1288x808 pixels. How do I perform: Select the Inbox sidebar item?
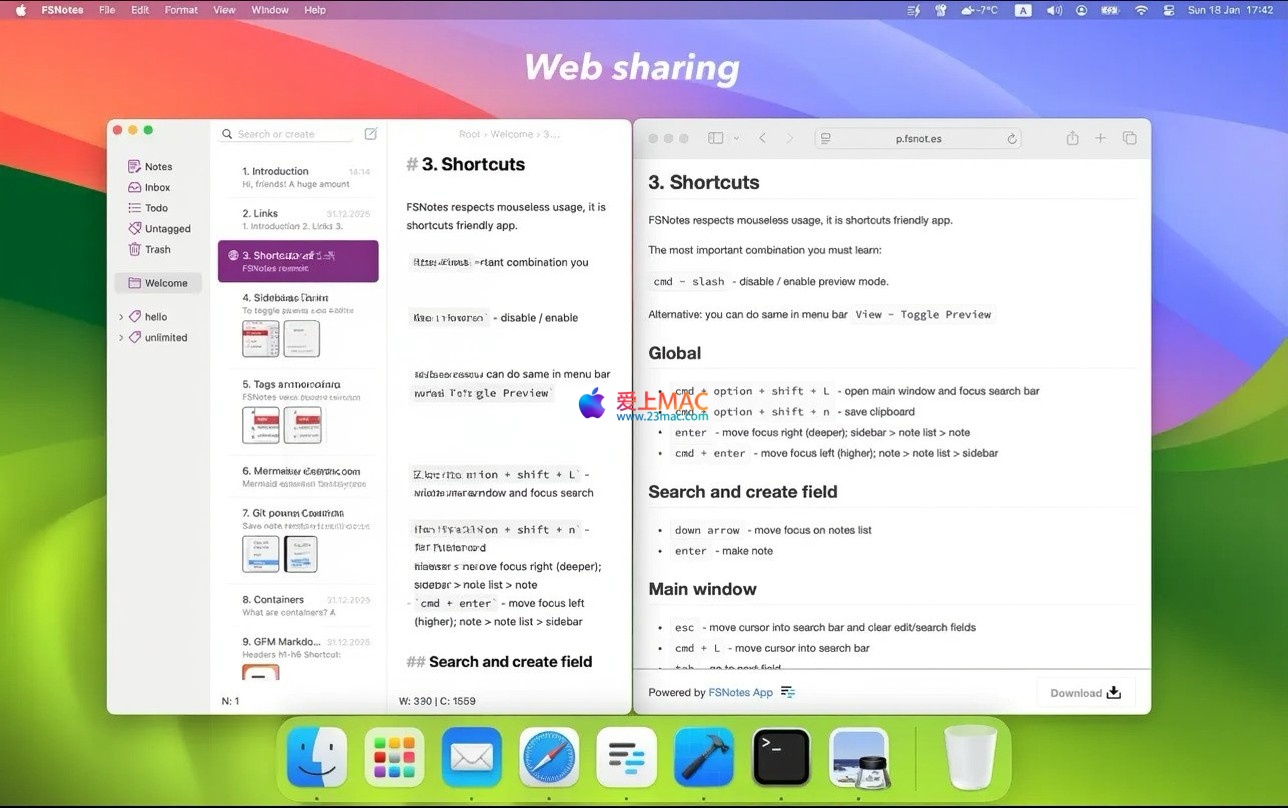click(157, 187)
